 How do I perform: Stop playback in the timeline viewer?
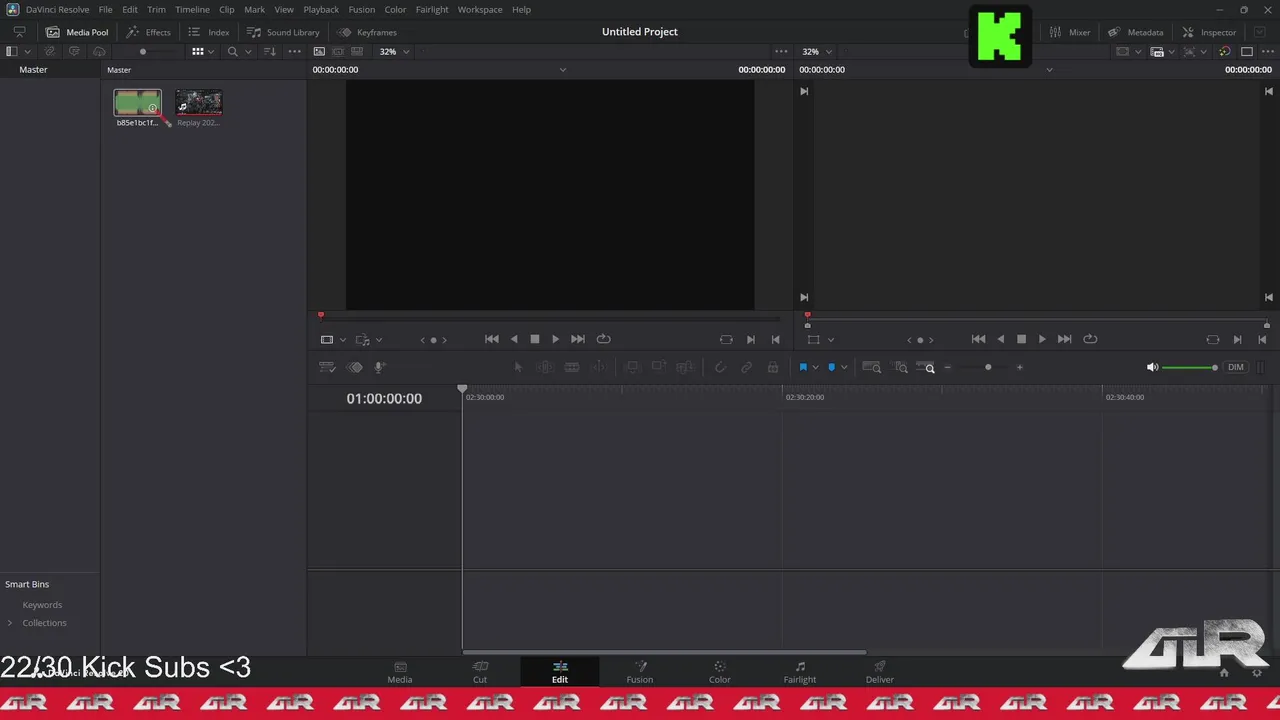1021,339
